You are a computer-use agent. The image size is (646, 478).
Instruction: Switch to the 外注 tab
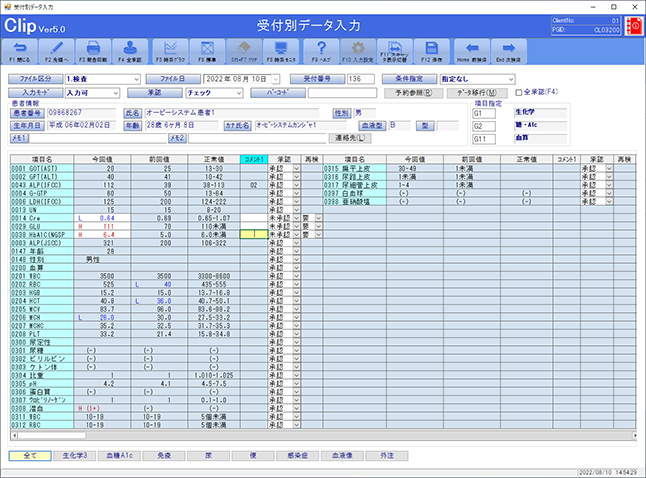387,456
